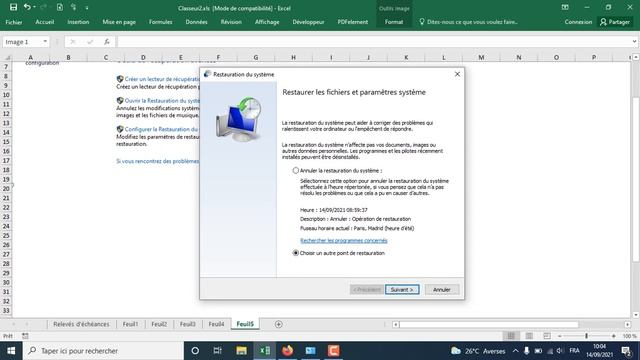The height and width of the screenshot is (360, 640).
Task: Click the zoom out minus button
Action: 560,336
